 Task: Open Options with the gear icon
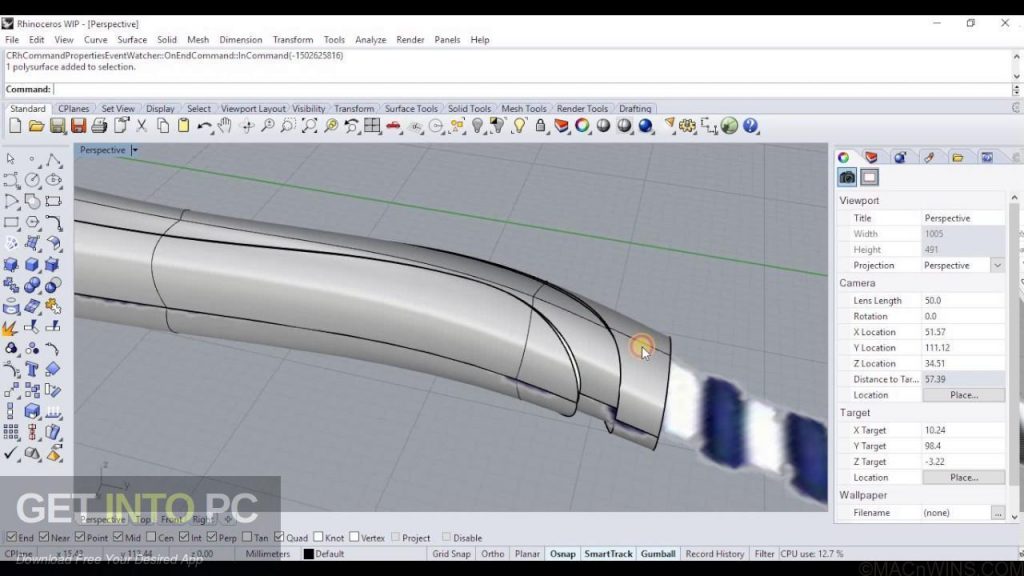[x=687, y=126]
